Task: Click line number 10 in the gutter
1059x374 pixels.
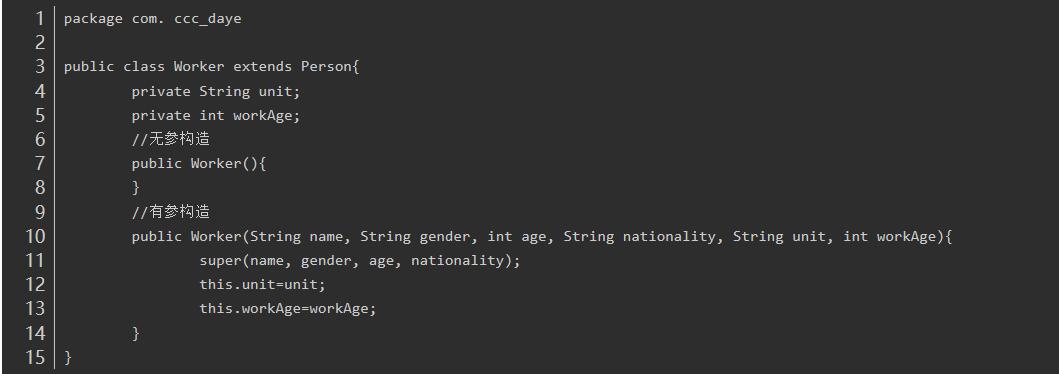Action: pyautogui.click(x=34, y=236)
